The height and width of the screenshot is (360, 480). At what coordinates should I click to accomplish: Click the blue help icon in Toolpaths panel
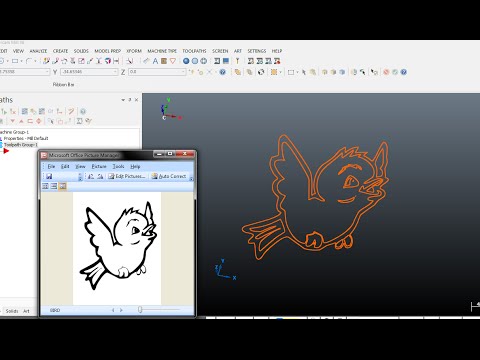coord(83,111)
